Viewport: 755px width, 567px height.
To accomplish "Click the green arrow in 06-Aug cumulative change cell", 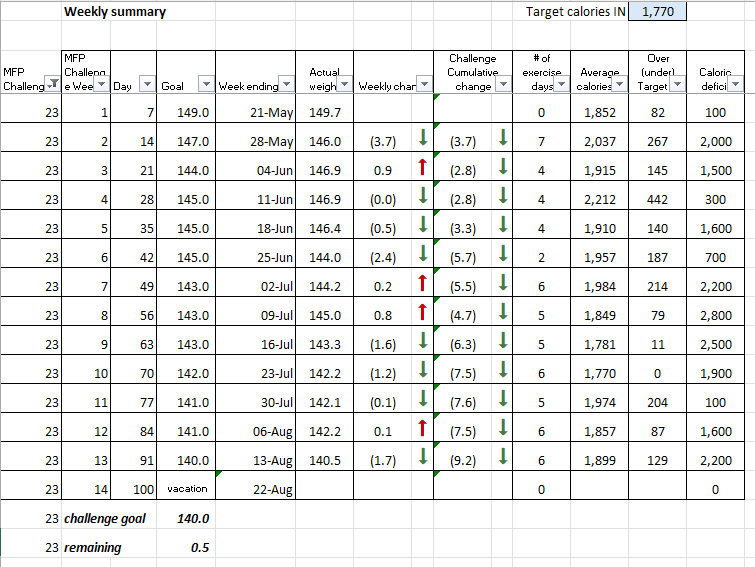I will pos(503,427).
